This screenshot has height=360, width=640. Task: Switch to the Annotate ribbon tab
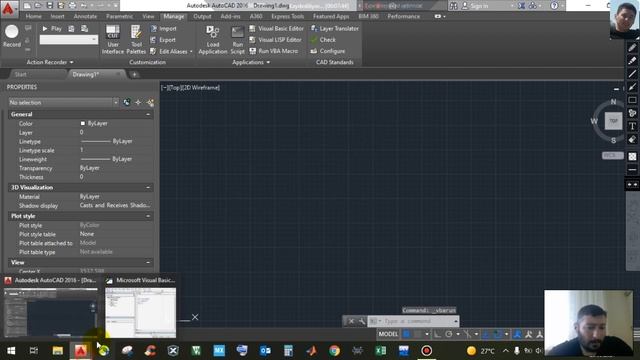pyautogui.click(x=85, y=16)
